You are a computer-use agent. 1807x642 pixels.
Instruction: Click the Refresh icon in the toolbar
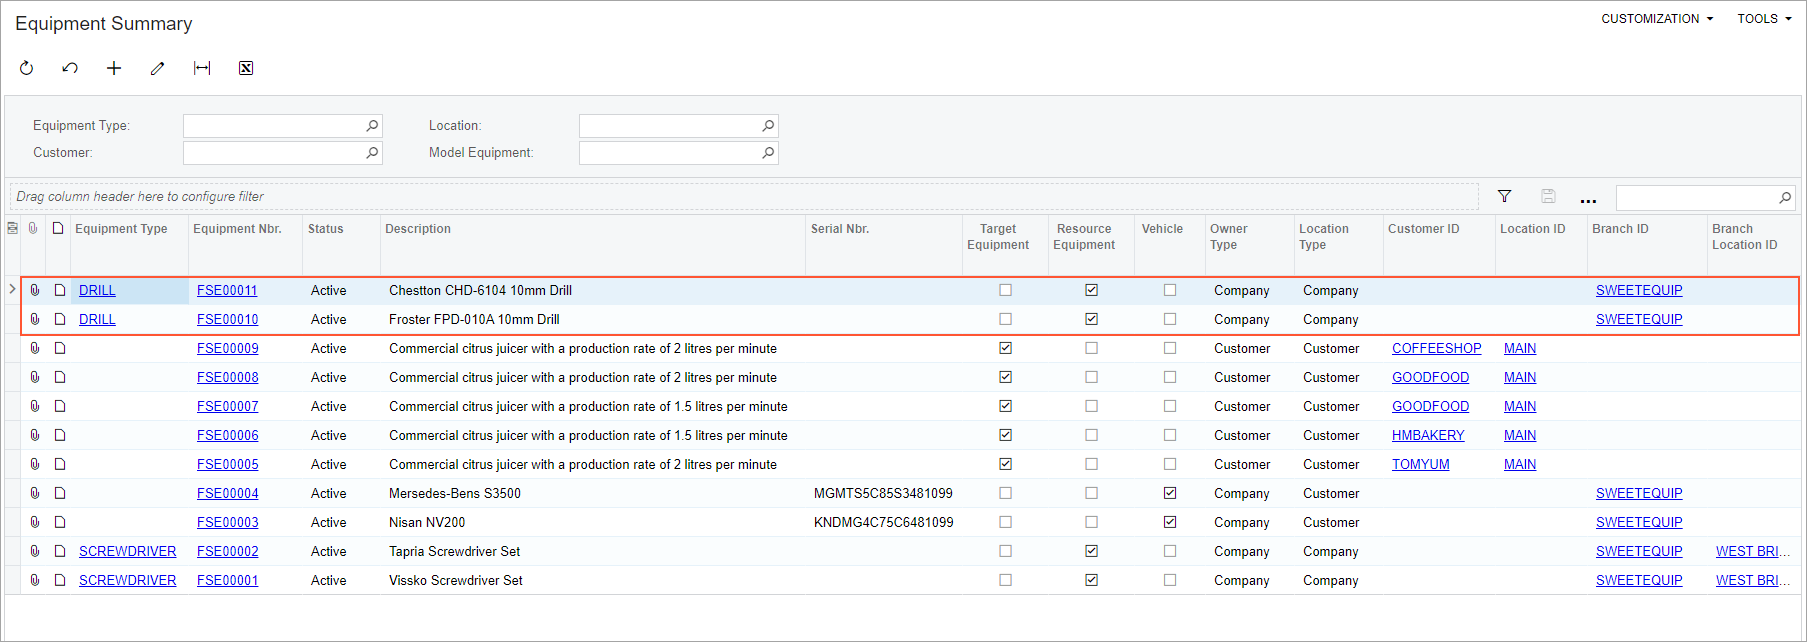point(27,68)
